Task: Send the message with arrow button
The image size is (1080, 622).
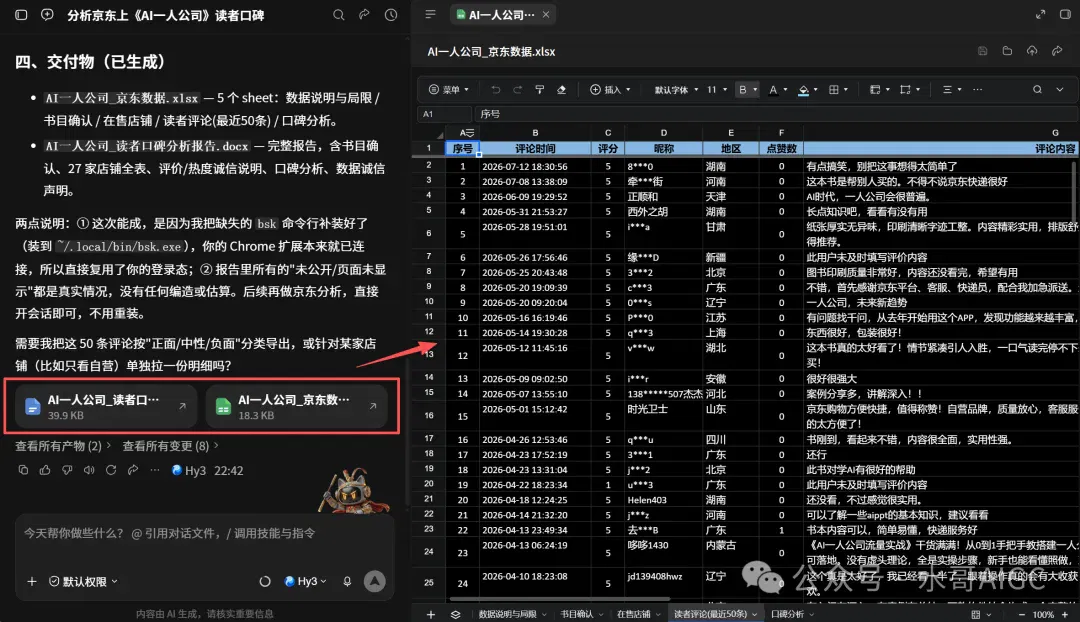Action: 375,581
